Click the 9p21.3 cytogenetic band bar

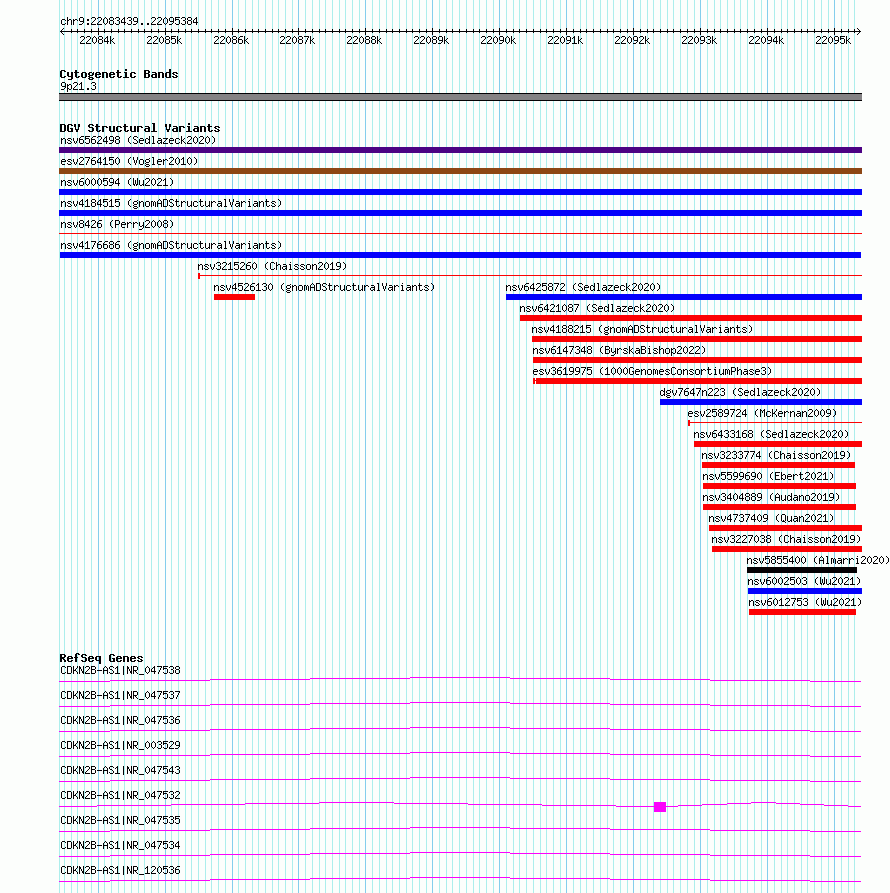point(460,97)
